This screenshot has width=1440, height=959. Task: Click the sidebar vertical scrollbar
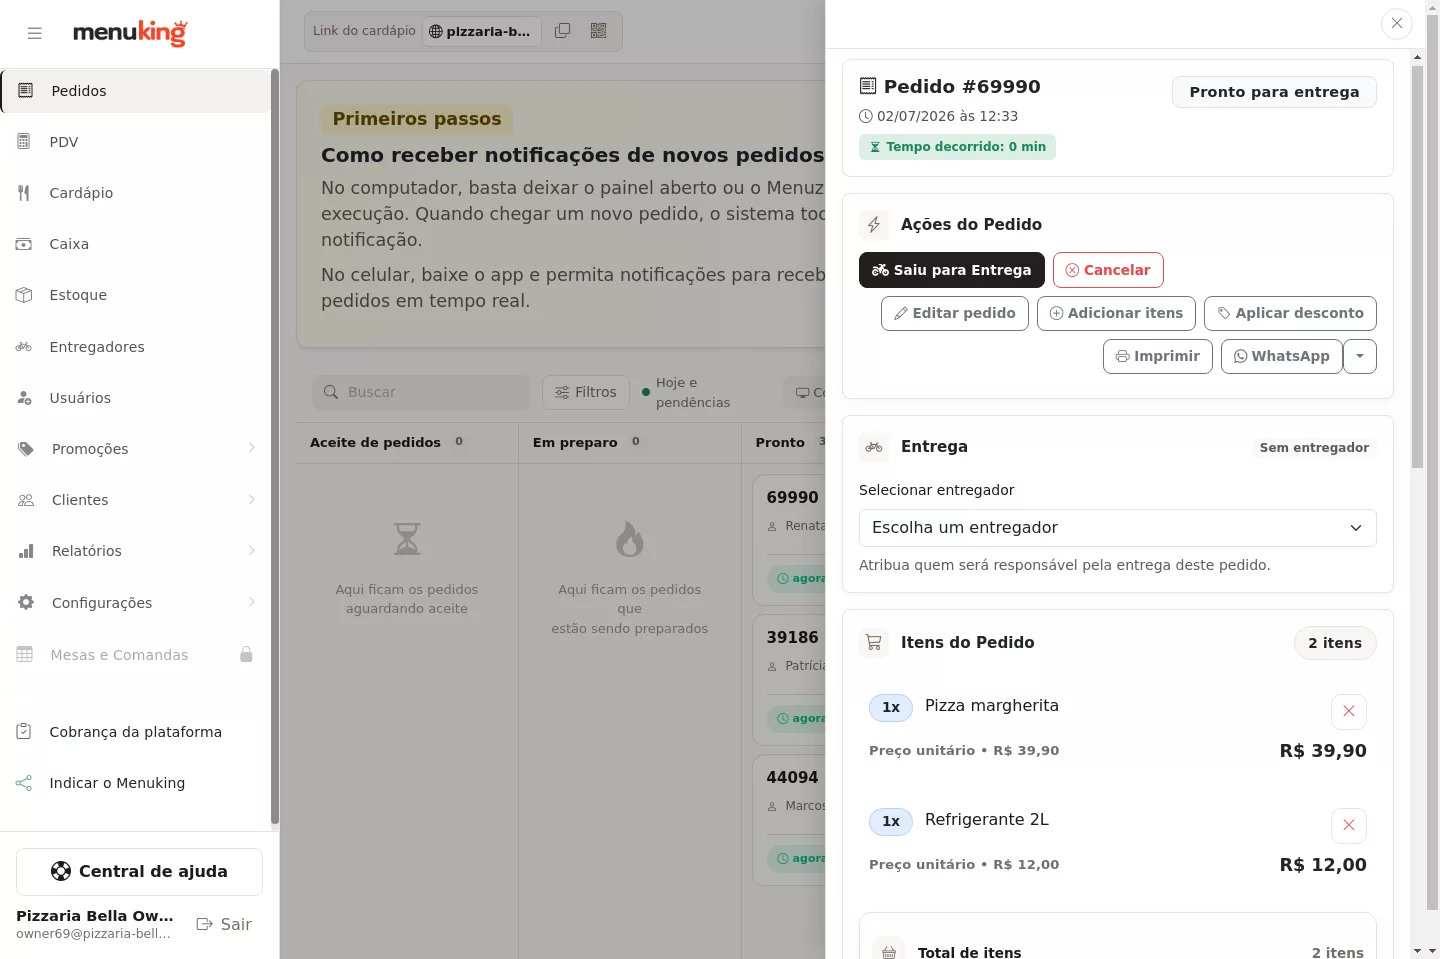[275, 447]
